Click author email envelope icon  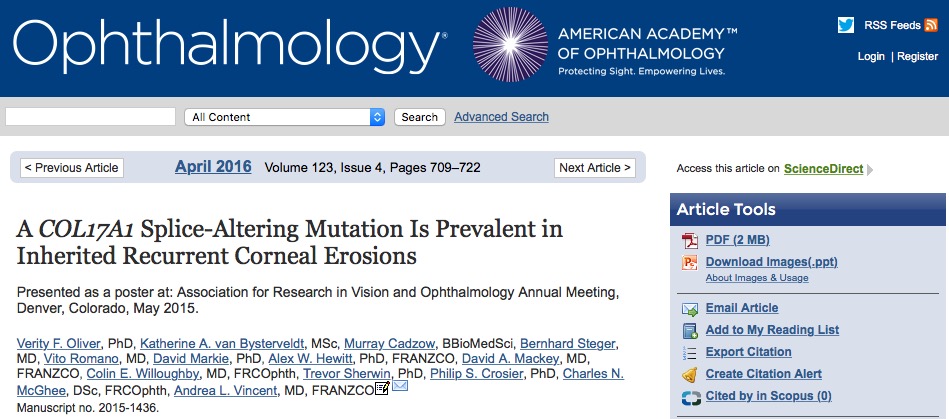click(400, 386)
